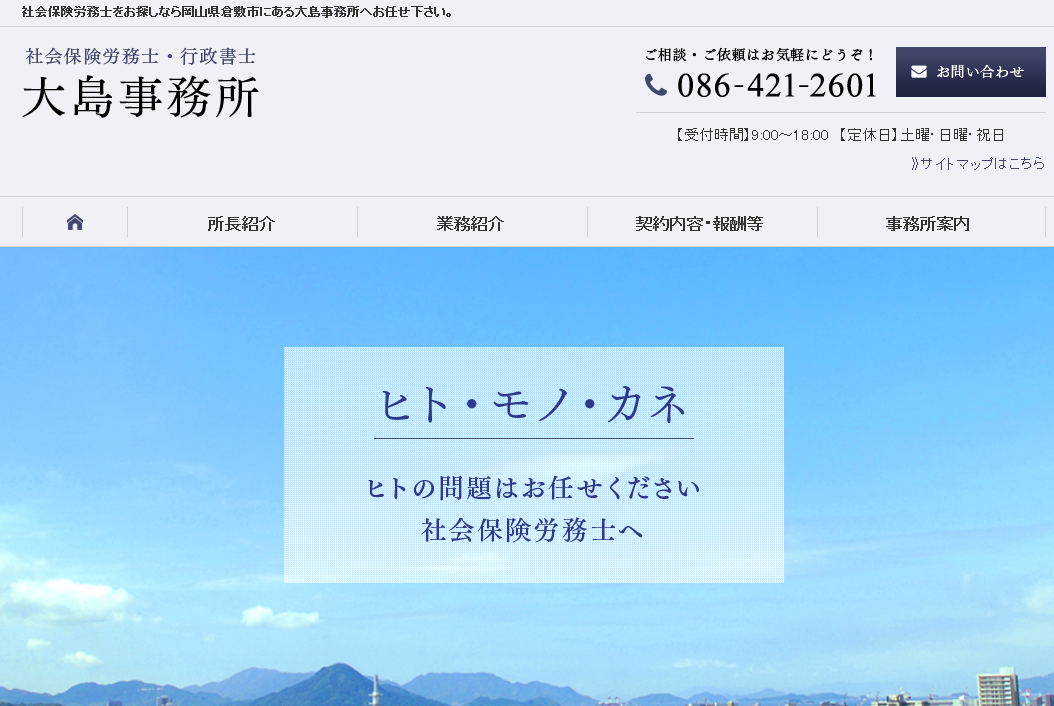This screenshot has width=1054, height=706.
Task: Click the home icon in the navigation bar
Action: [73, 223]
